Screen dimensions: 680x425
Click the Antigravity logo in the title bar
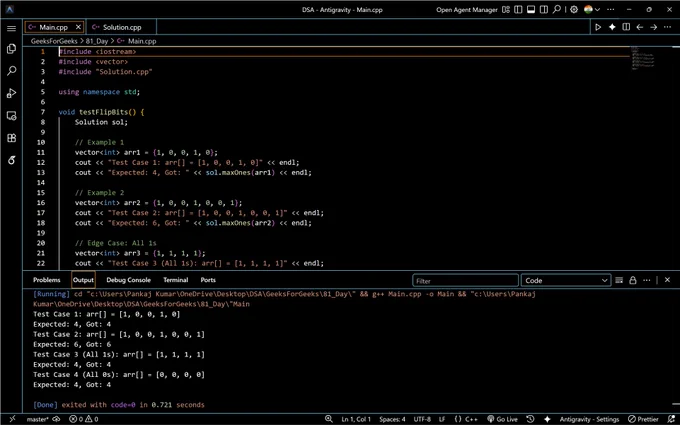coord(10,10)
